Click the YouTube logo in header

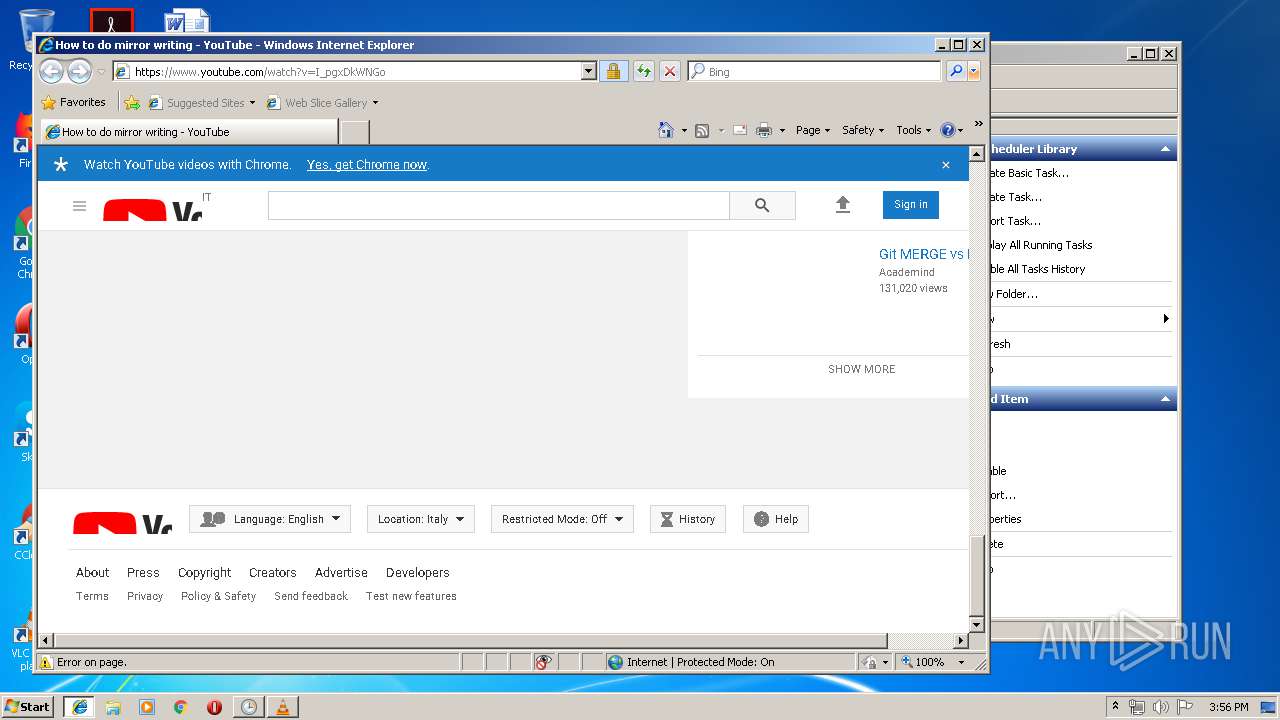pyautogui.click(x=152, y=210)
